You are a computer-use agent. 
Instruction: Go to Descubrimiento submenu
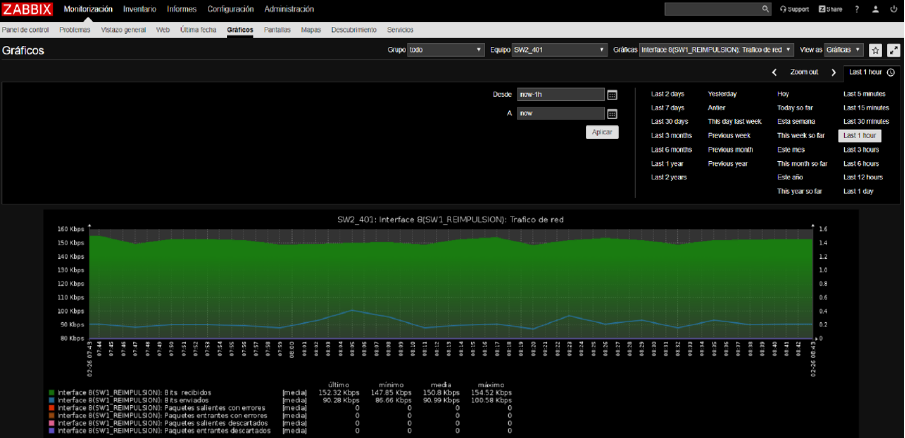click(x=354, y=30)
